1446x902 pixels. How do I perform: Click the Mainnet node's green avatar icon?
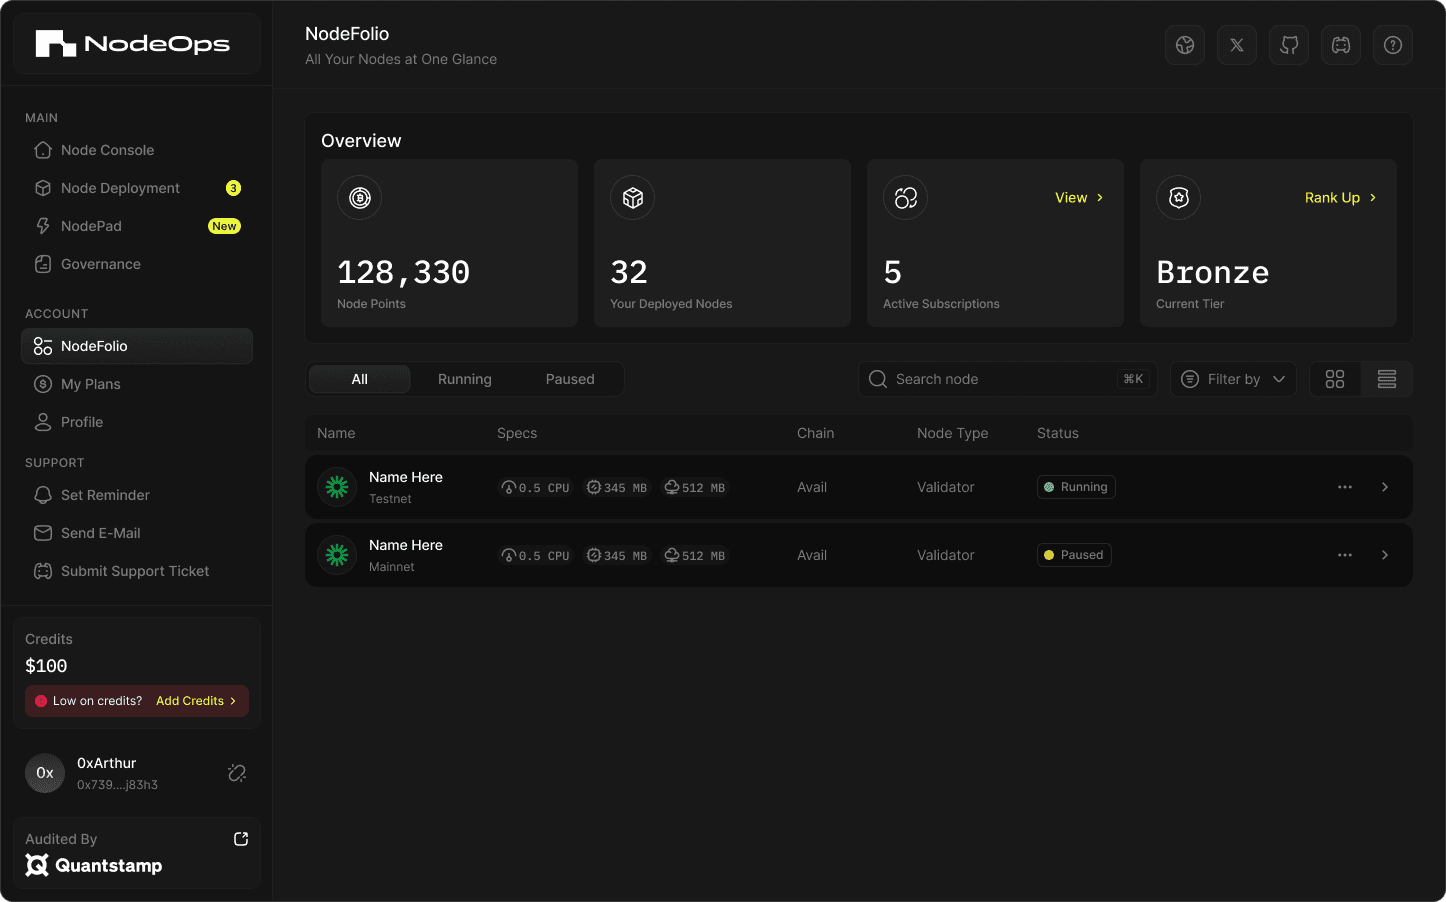pyautogui.click(x=337, y=555)
